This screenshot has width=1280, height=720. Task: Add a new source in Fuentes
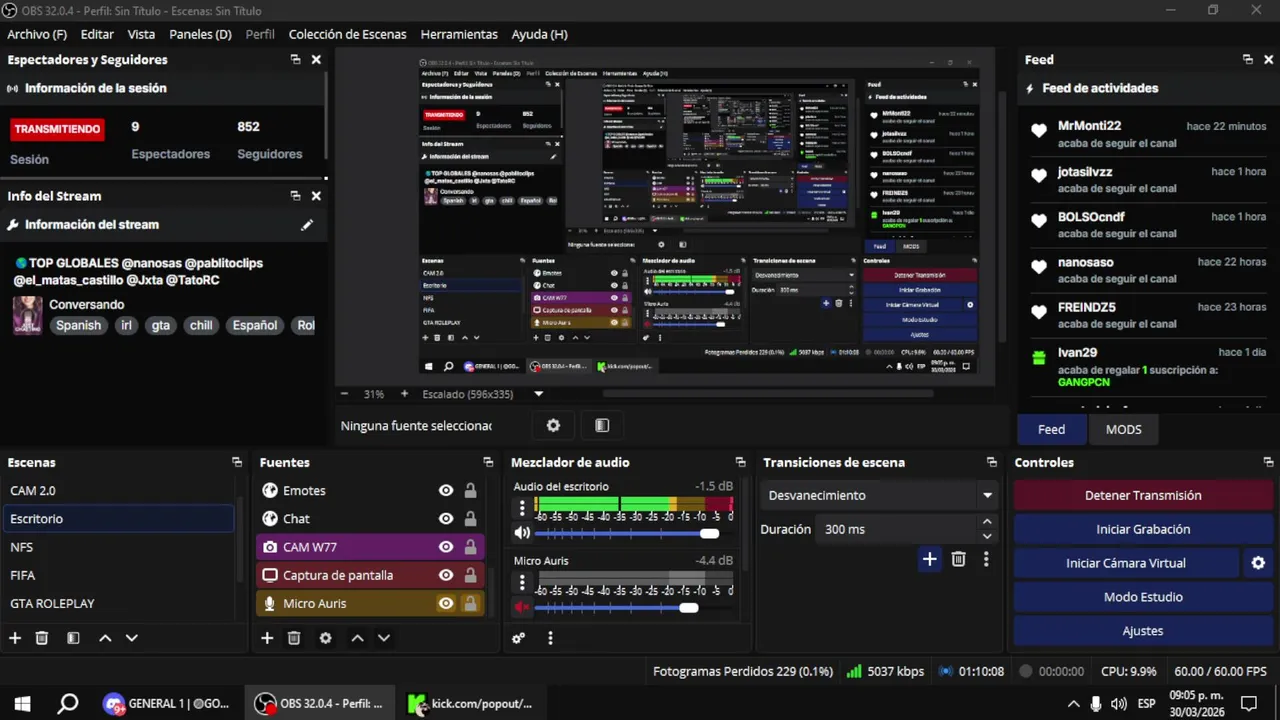pos(267,638)
